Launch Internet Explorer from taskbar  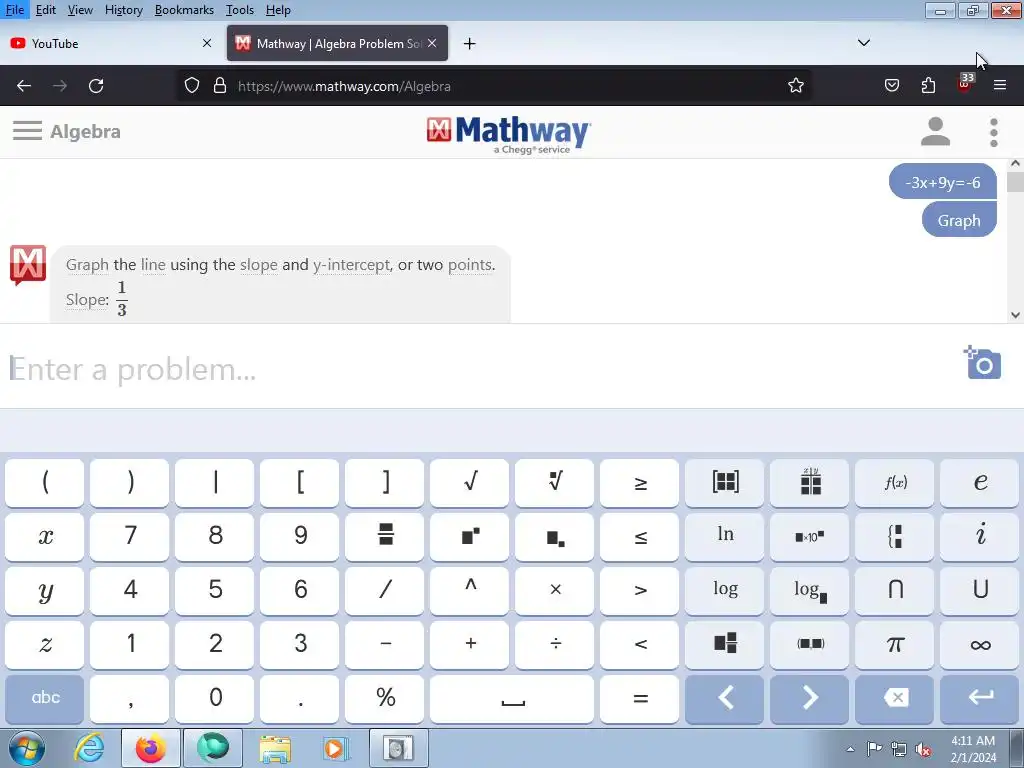(88, 748)
